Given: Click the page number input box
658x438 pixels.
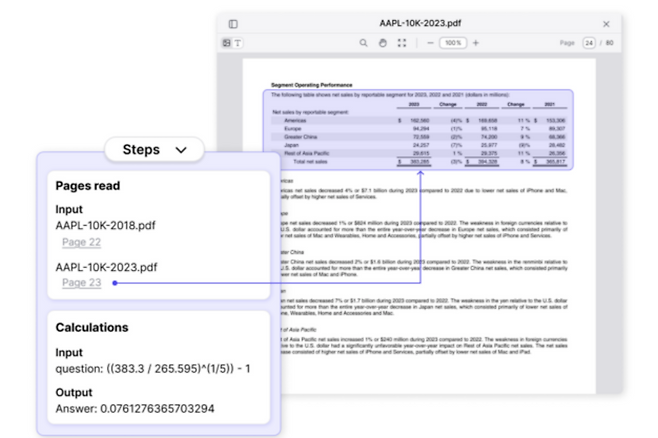Looking at the screenshot, I should [x=589, y=44].
